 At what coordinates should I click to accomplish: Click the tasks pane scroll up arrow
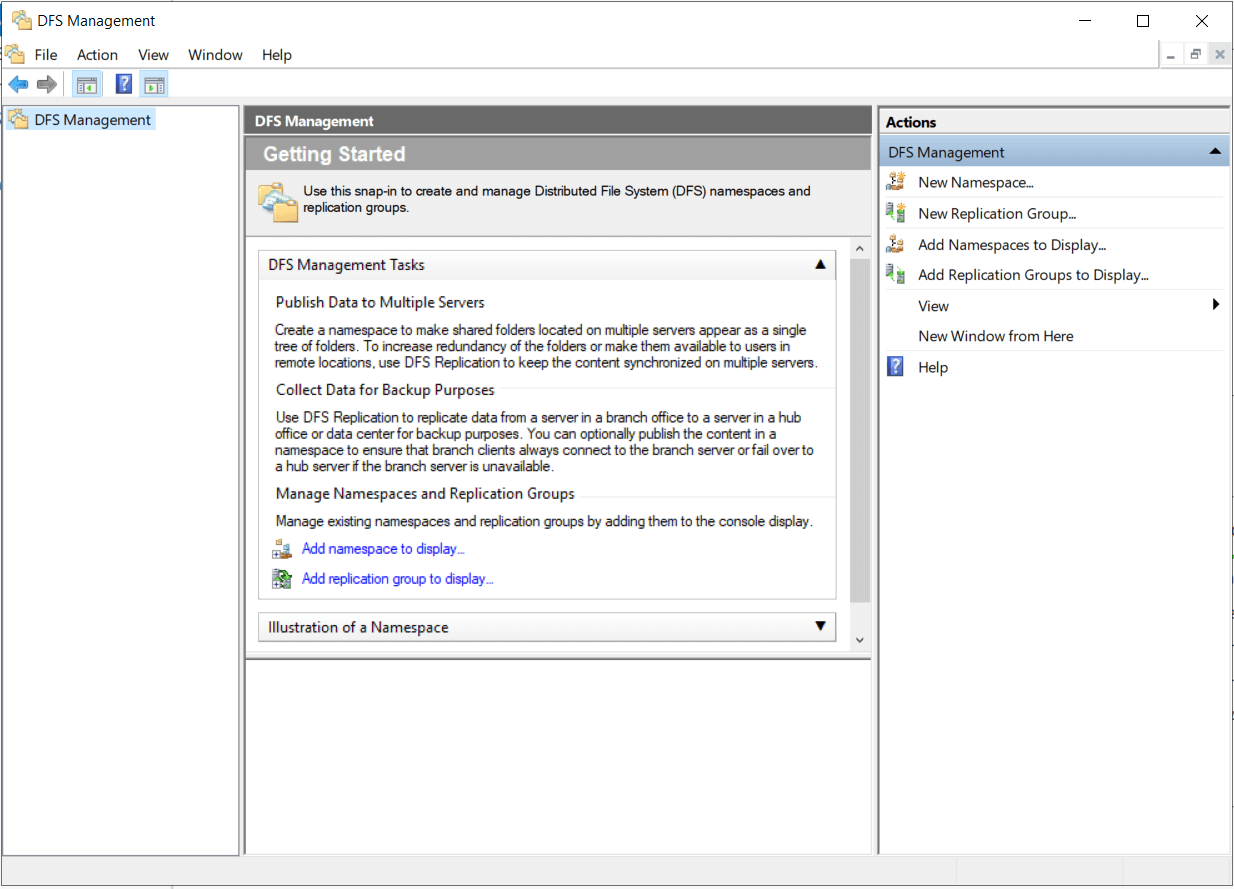tap(860, 248)
